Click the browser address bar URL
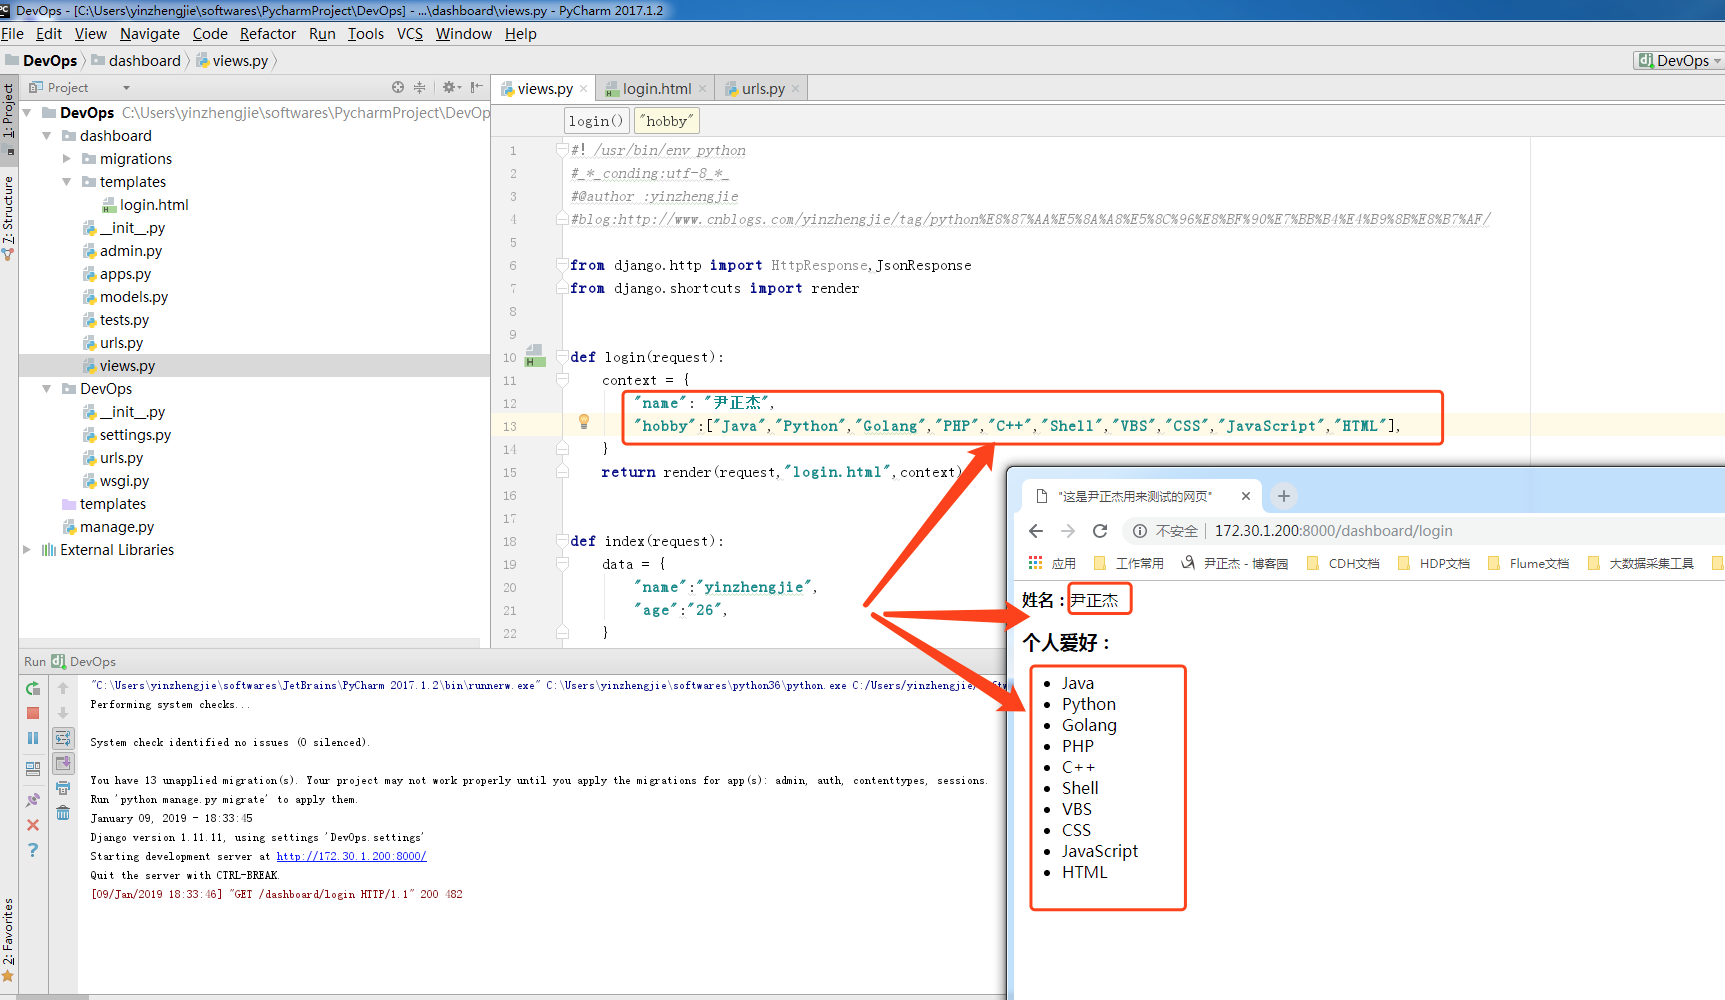 coord(1333,531)
